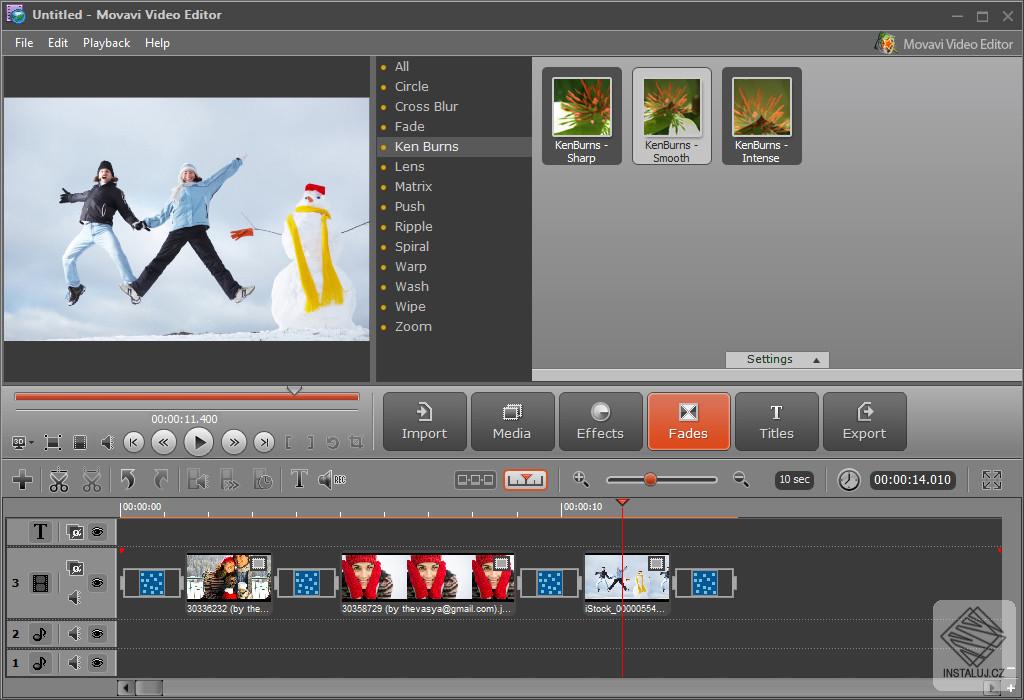Click the preview seek bar
Screen dimensions: 1024x700
coord(187,396)
